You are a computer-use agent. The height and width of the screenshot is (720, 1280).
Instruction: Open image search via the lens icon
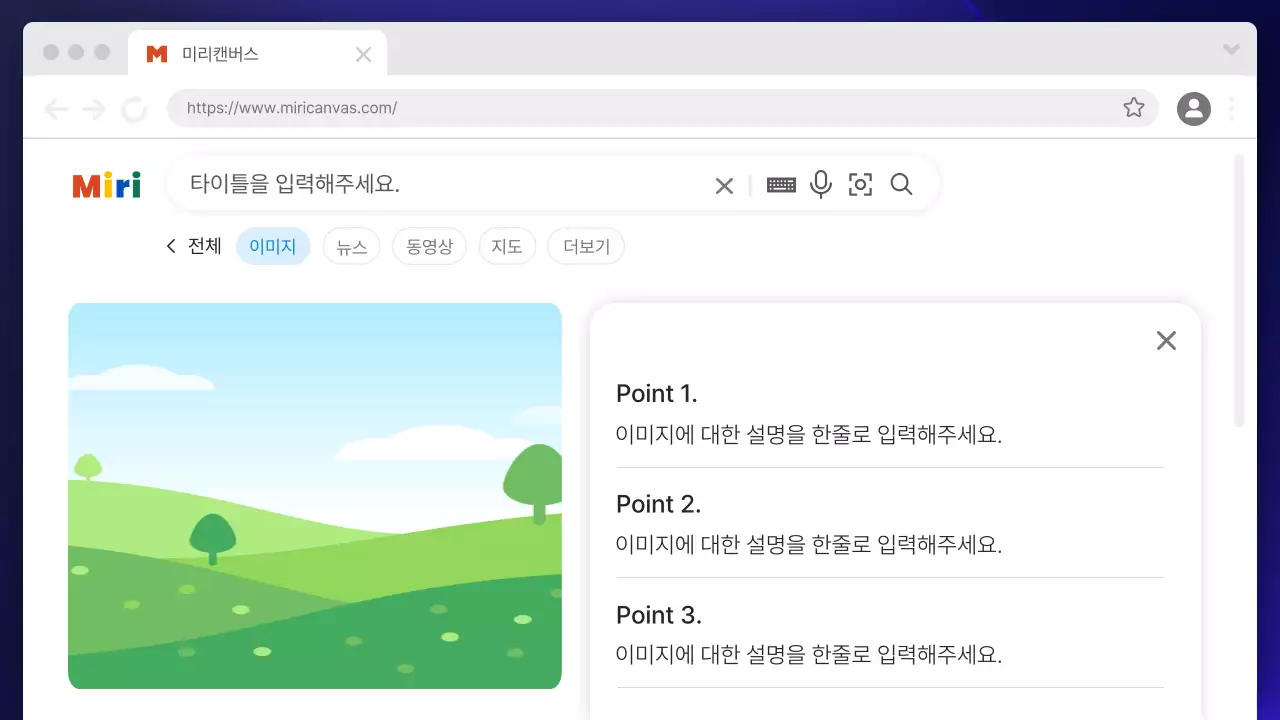[x=860, y=184]
